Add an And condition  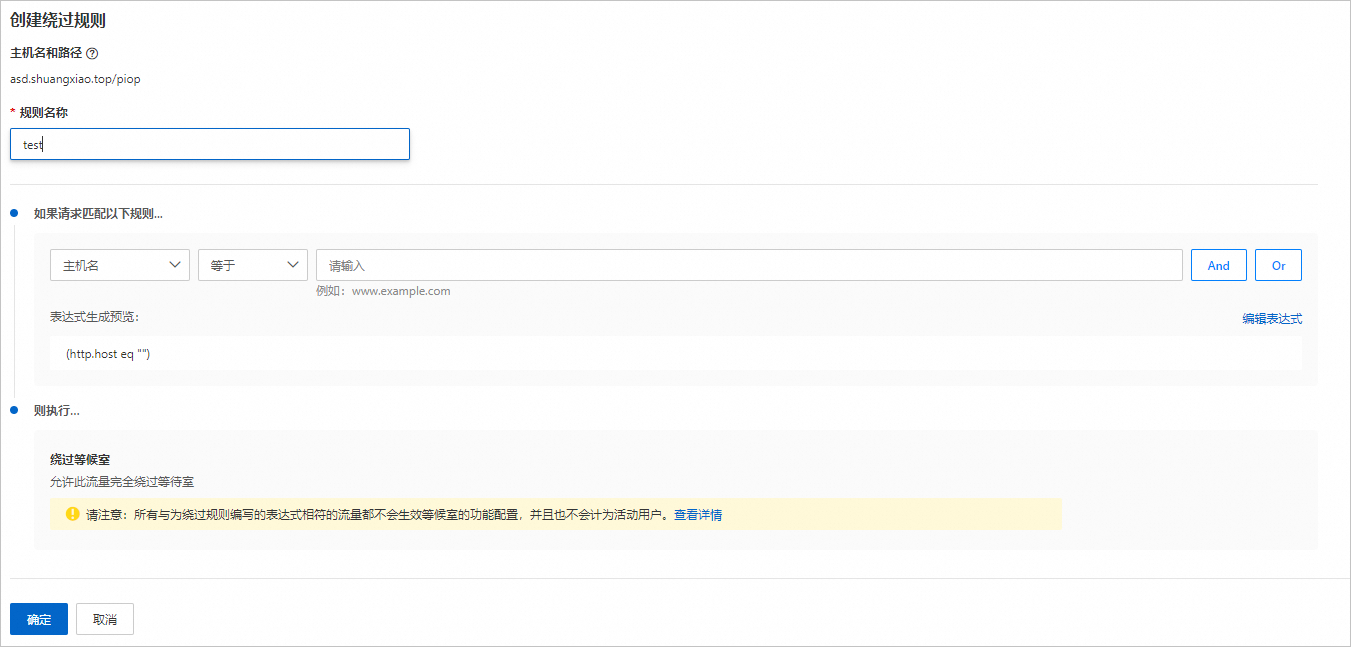1218,265
